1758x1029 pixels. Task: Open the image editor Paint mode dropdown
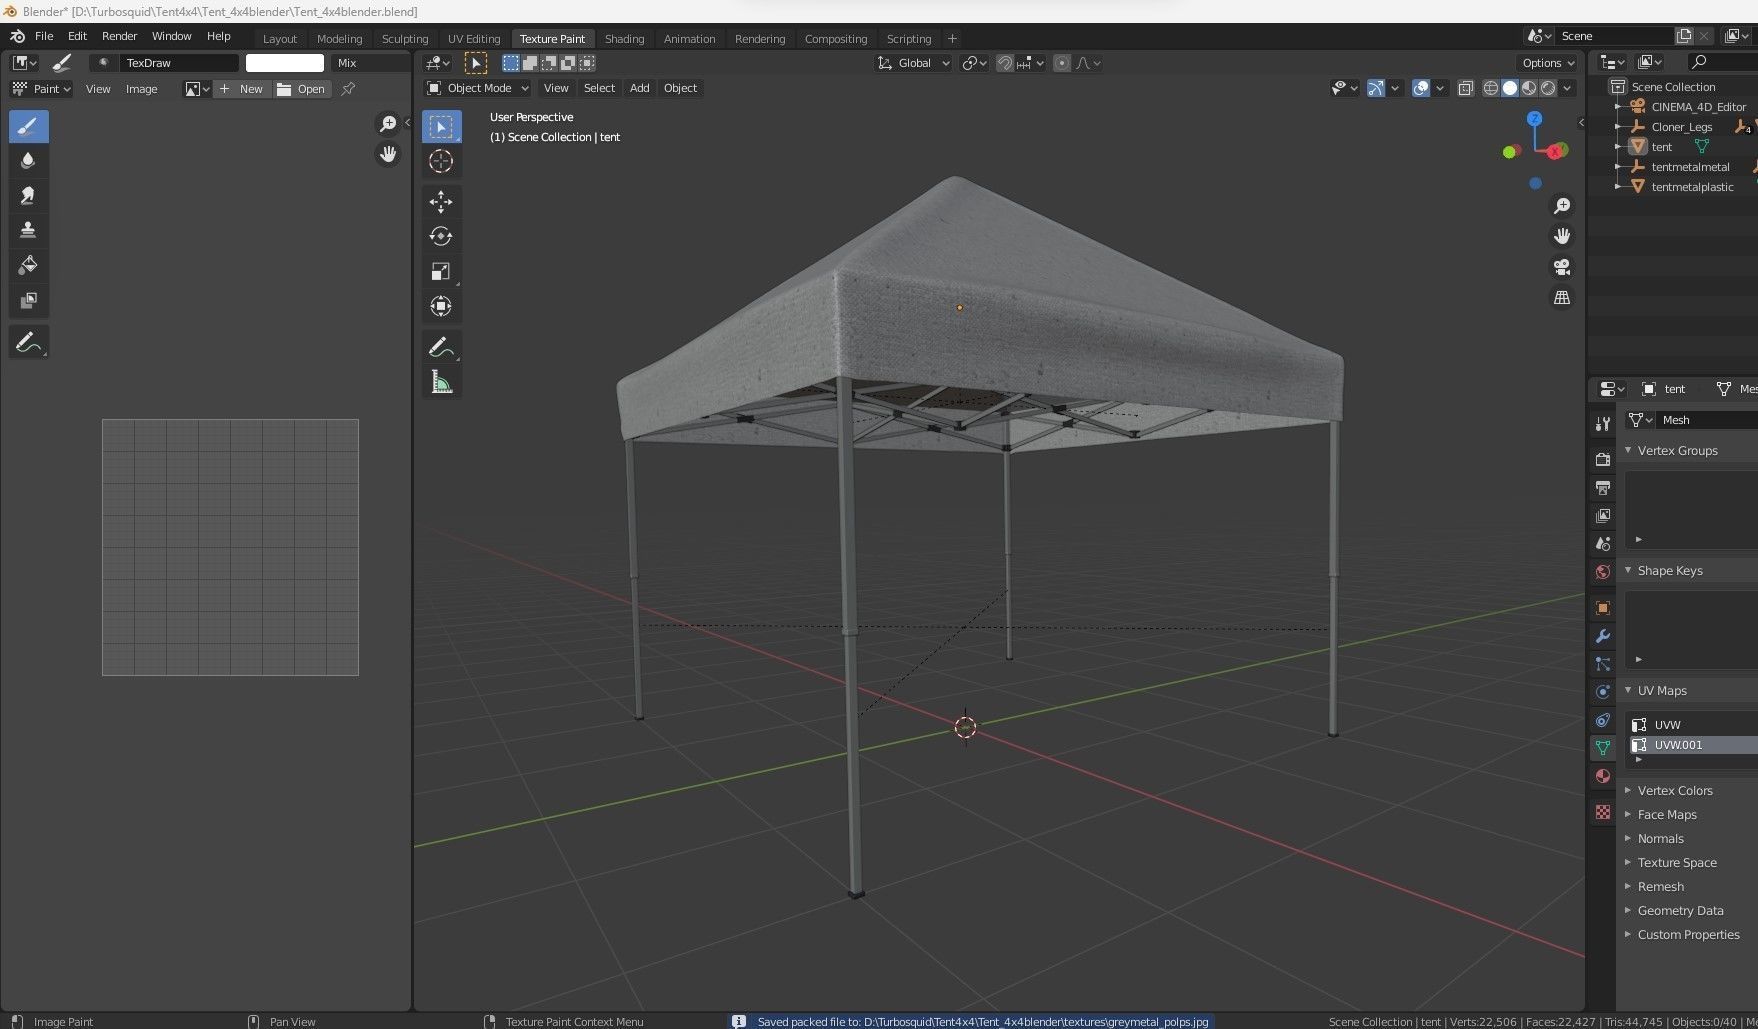[41, 89]
